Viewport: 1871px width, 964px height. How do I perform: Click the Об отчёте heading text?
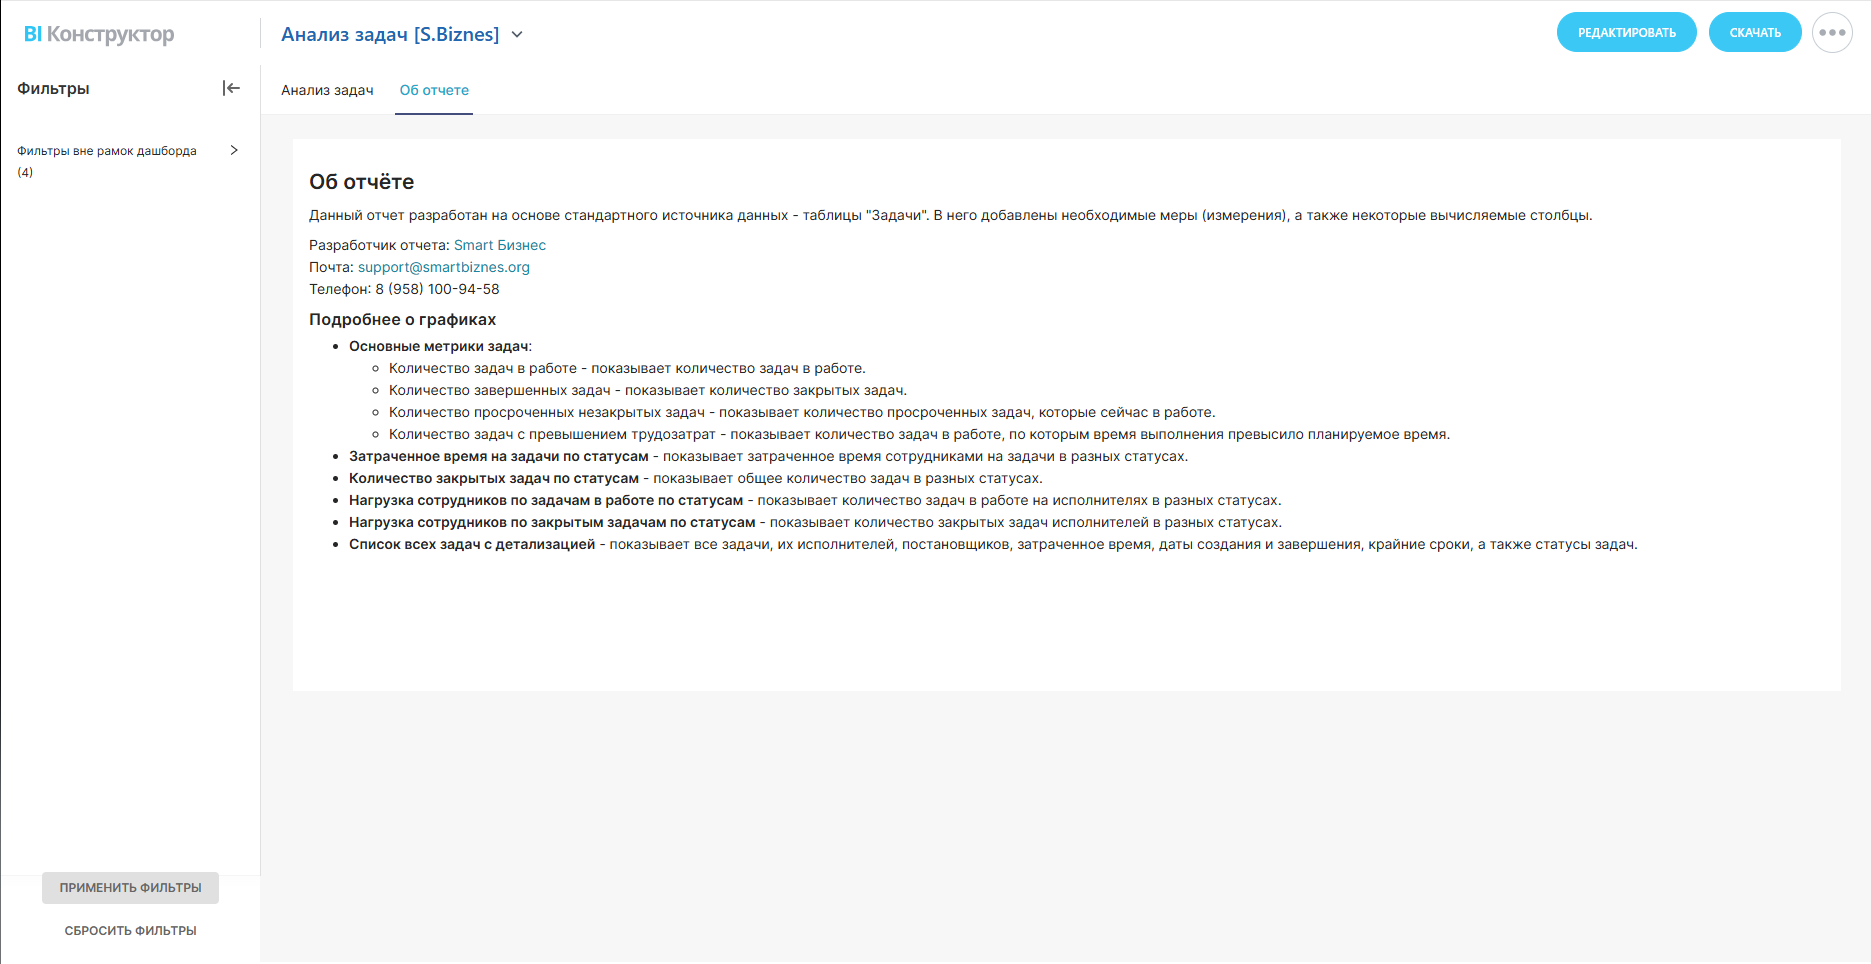(361, 182)
